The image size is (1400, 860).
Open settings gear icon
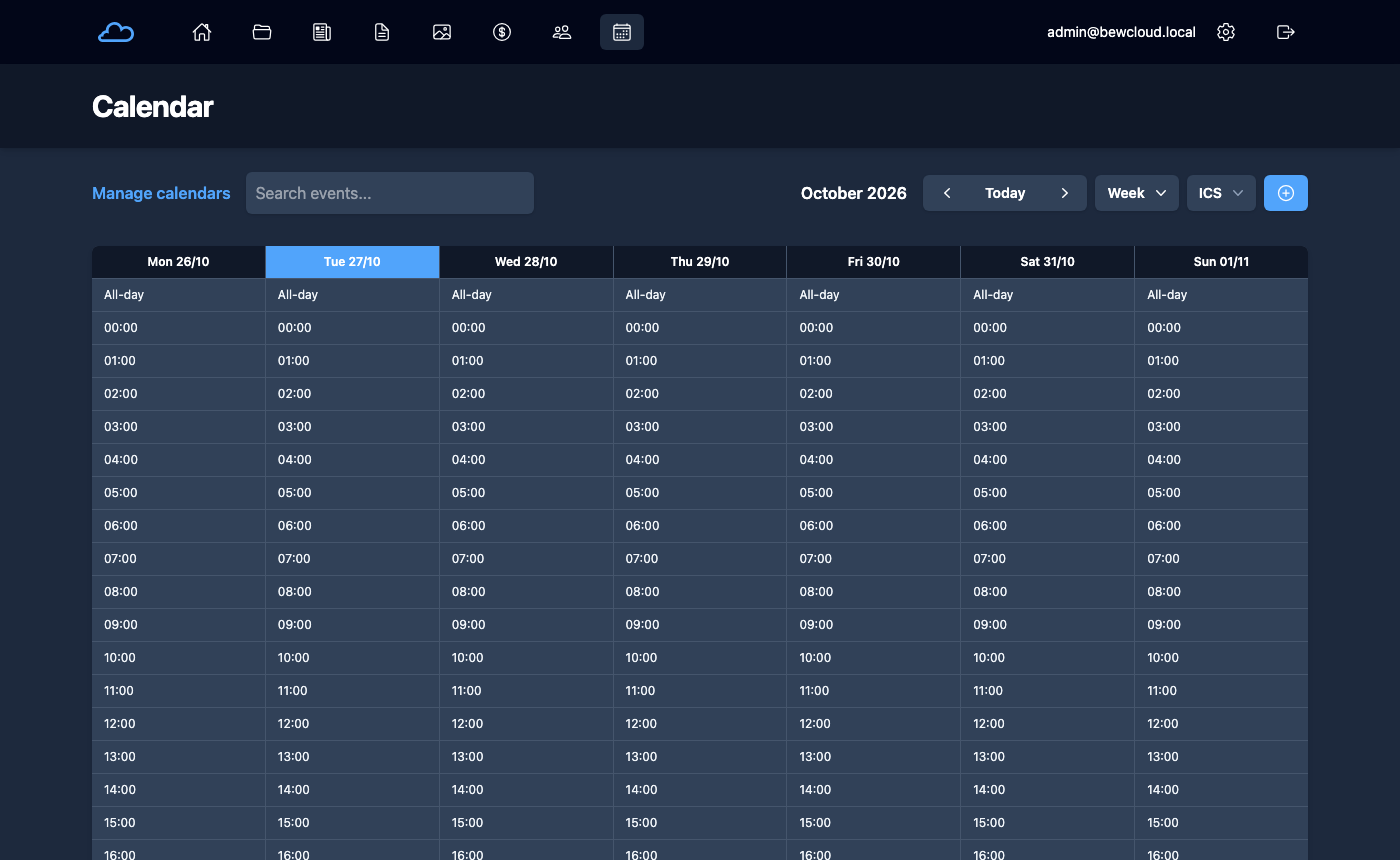[x=1226, y=32]
